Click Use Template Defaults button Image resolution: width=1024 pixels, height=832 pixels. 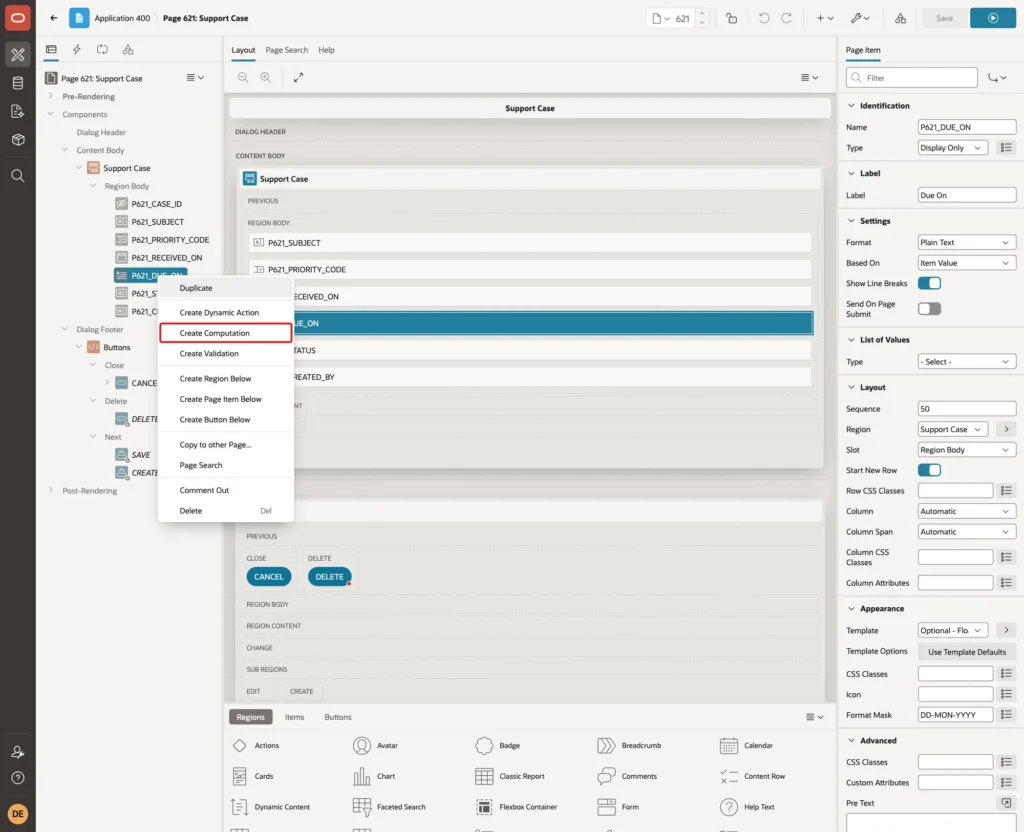click(967, 652)
